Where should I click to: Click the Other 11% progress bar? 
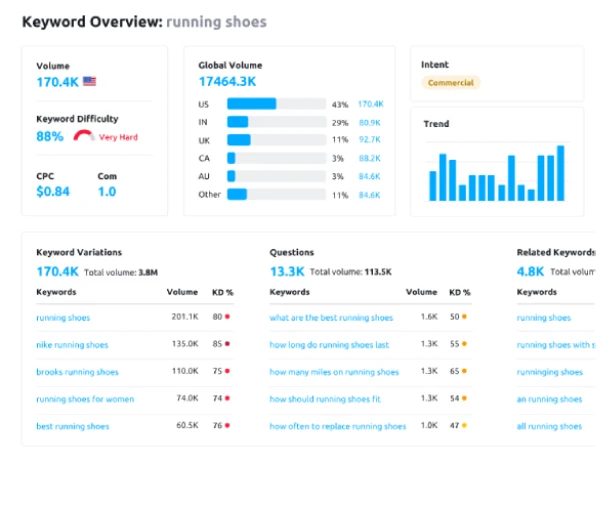[276, 194]
